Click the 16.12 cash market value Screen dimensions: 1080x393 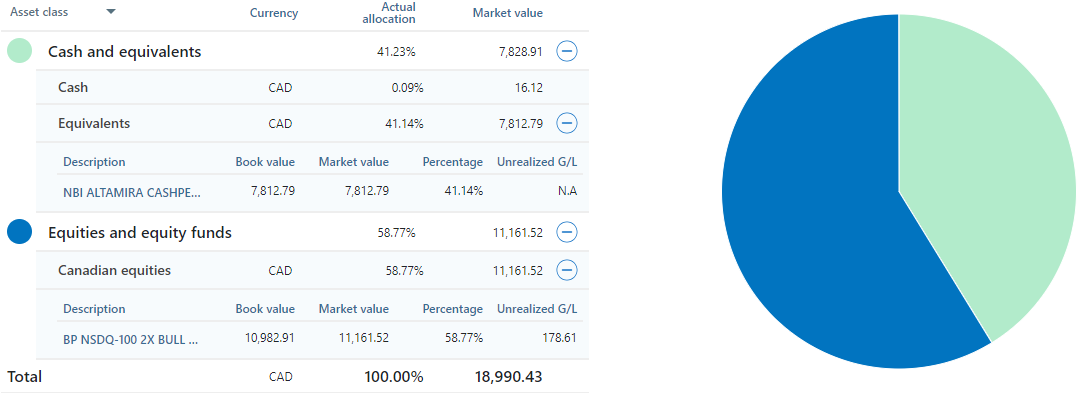click(528, 88)
